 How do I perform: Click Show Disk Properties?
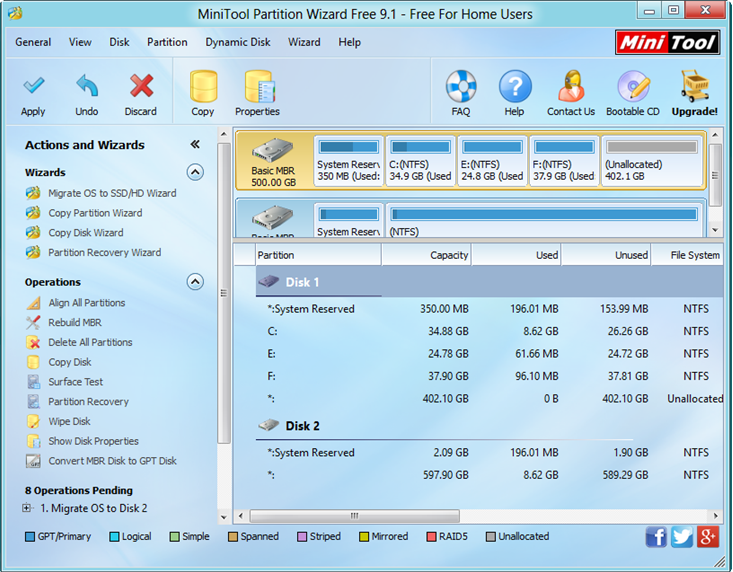pos(93,441)
